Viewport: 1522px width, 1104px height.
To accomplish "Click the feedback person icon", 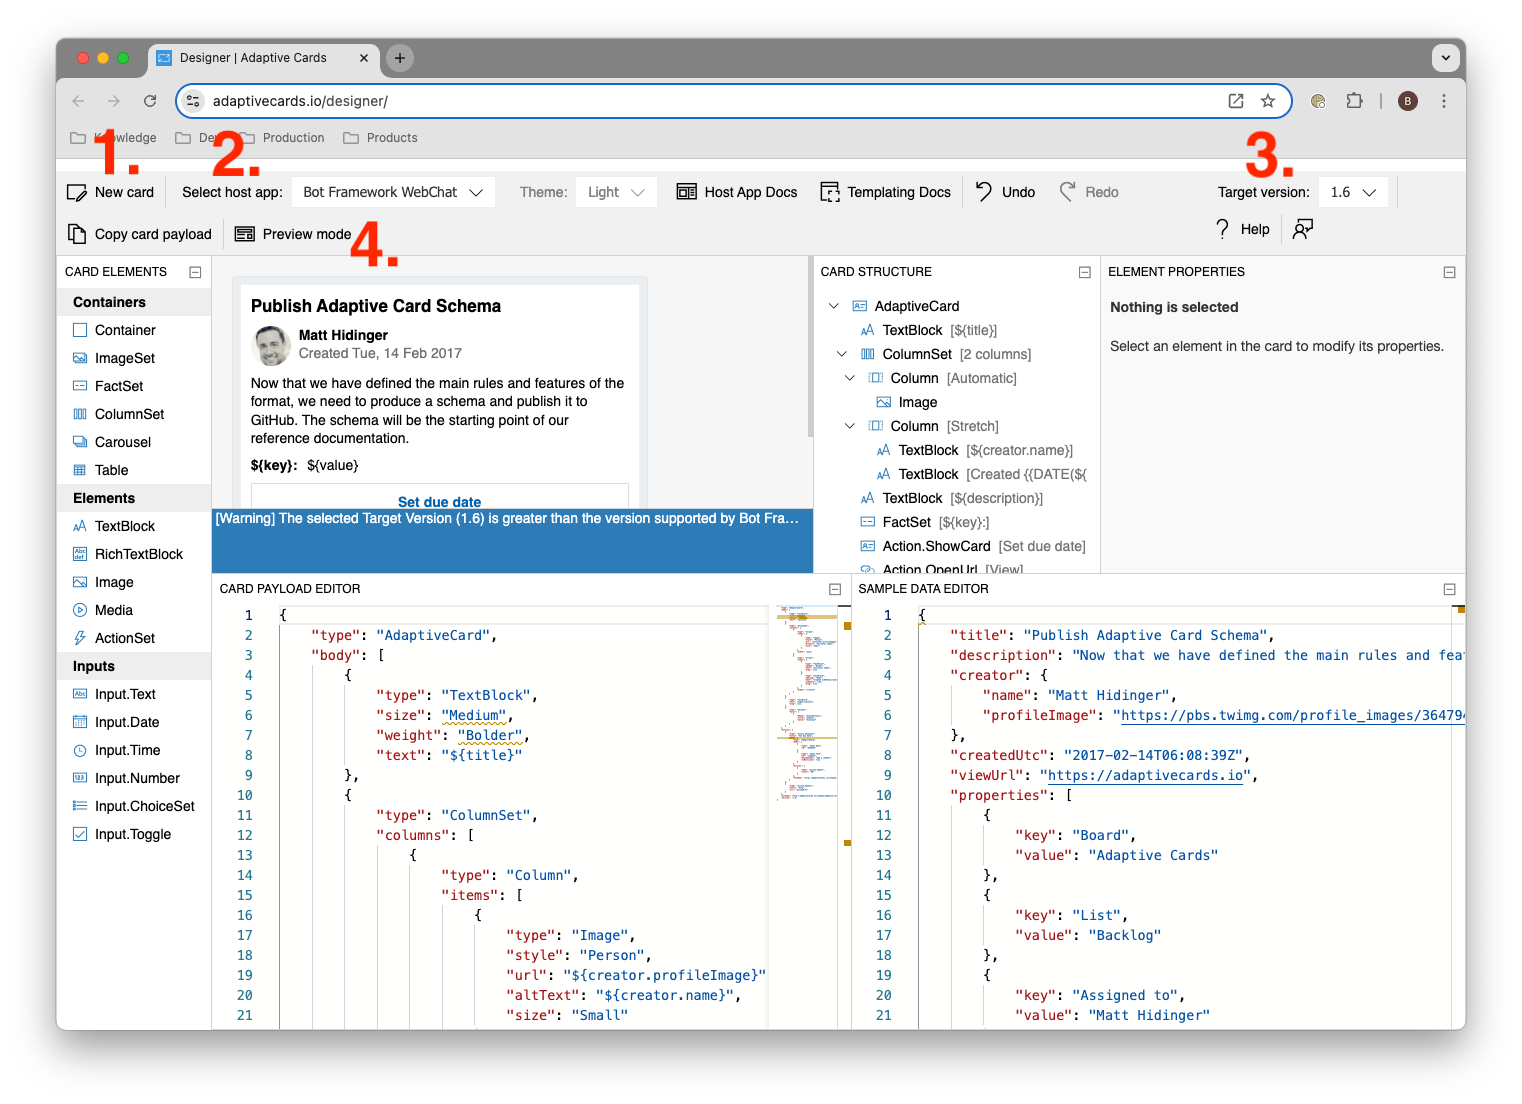I will coord(1302,229).
